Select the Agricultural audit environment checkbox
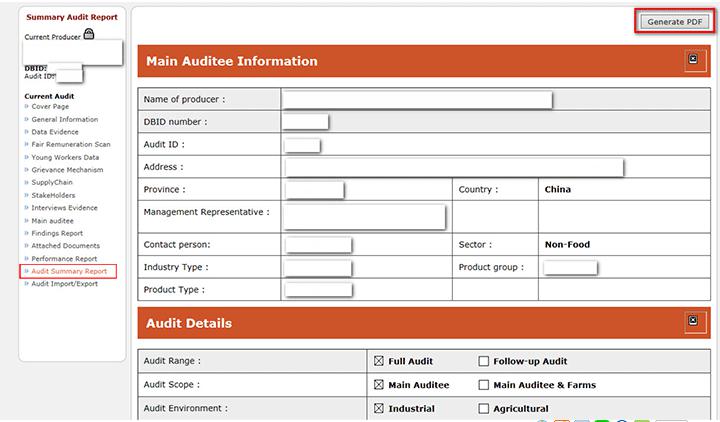The image size is (720, 422). point(484,408)
